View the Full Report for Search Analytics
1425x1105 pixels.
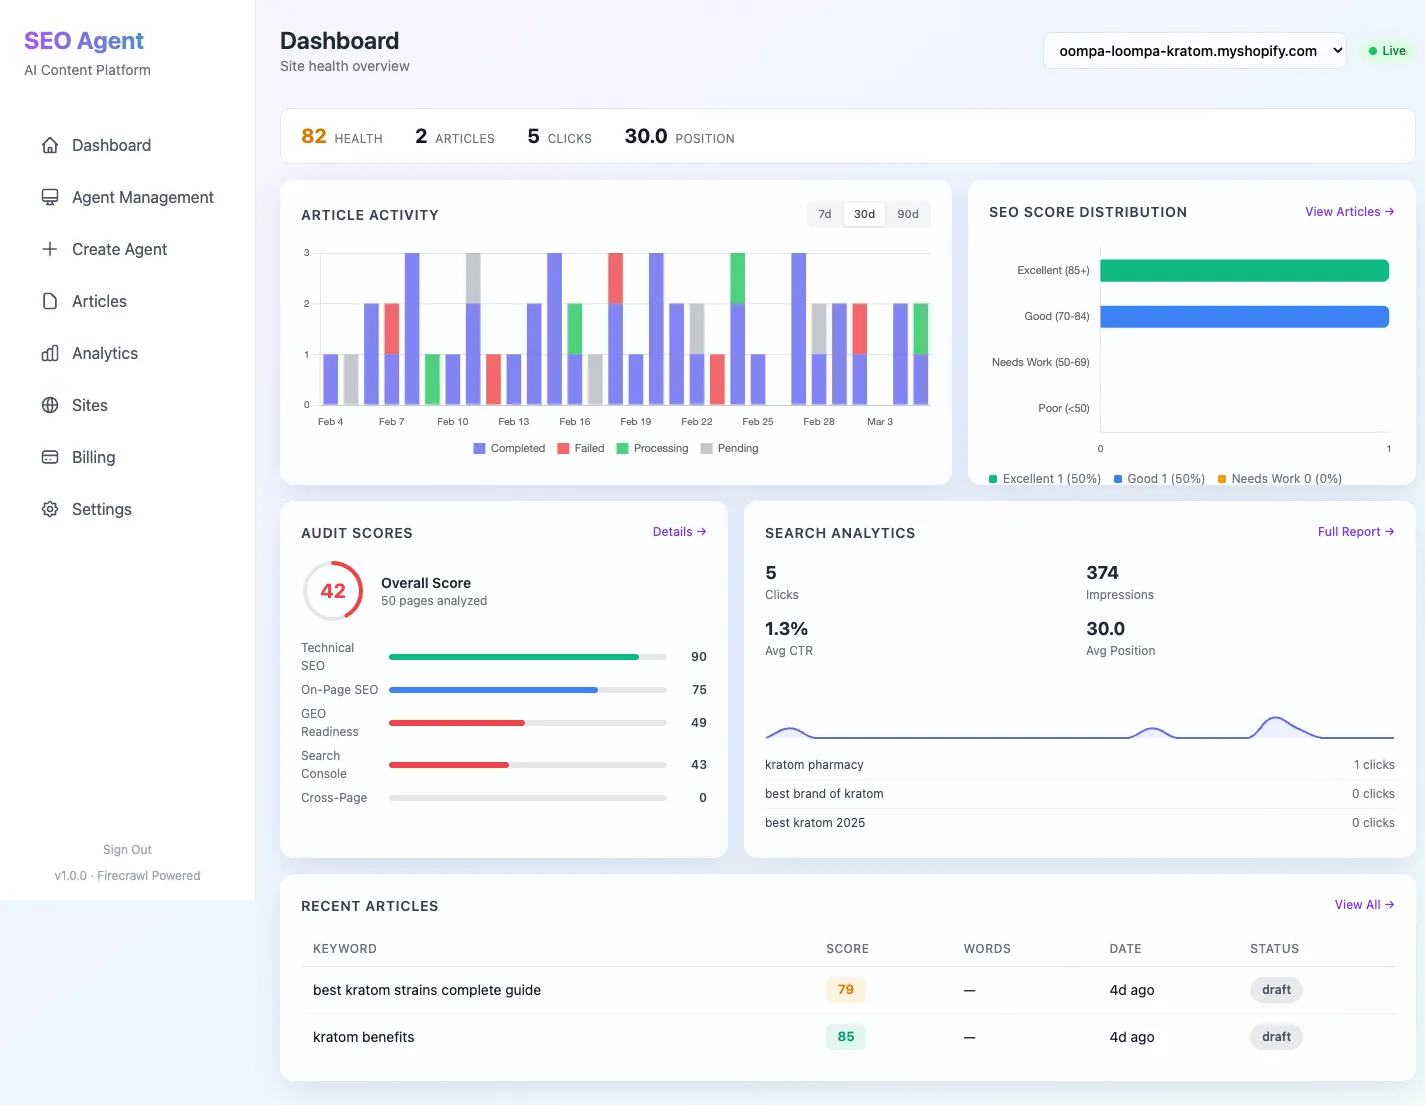coord(1356,531)
